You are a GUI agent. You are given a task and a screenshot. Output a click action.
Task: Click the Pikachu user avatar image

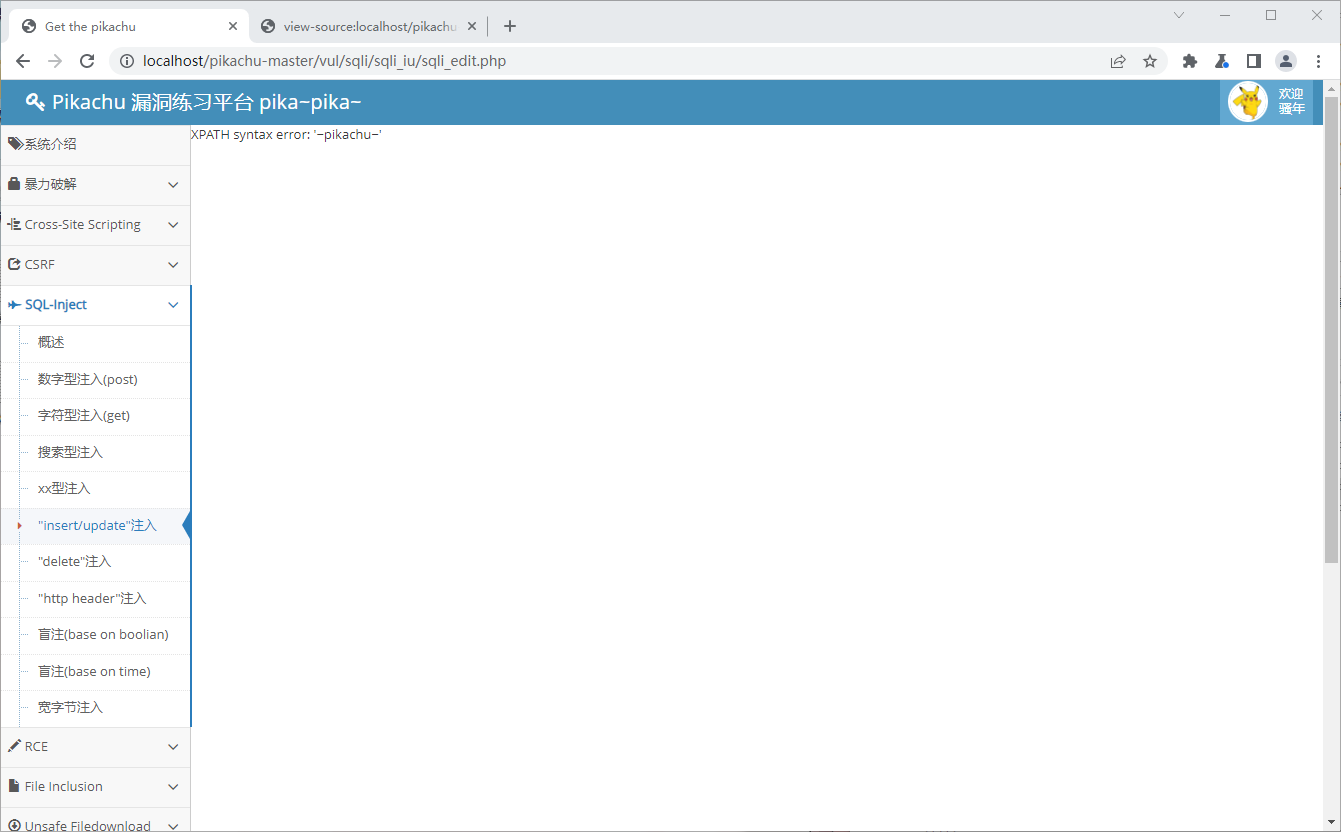pos(1247,102)
